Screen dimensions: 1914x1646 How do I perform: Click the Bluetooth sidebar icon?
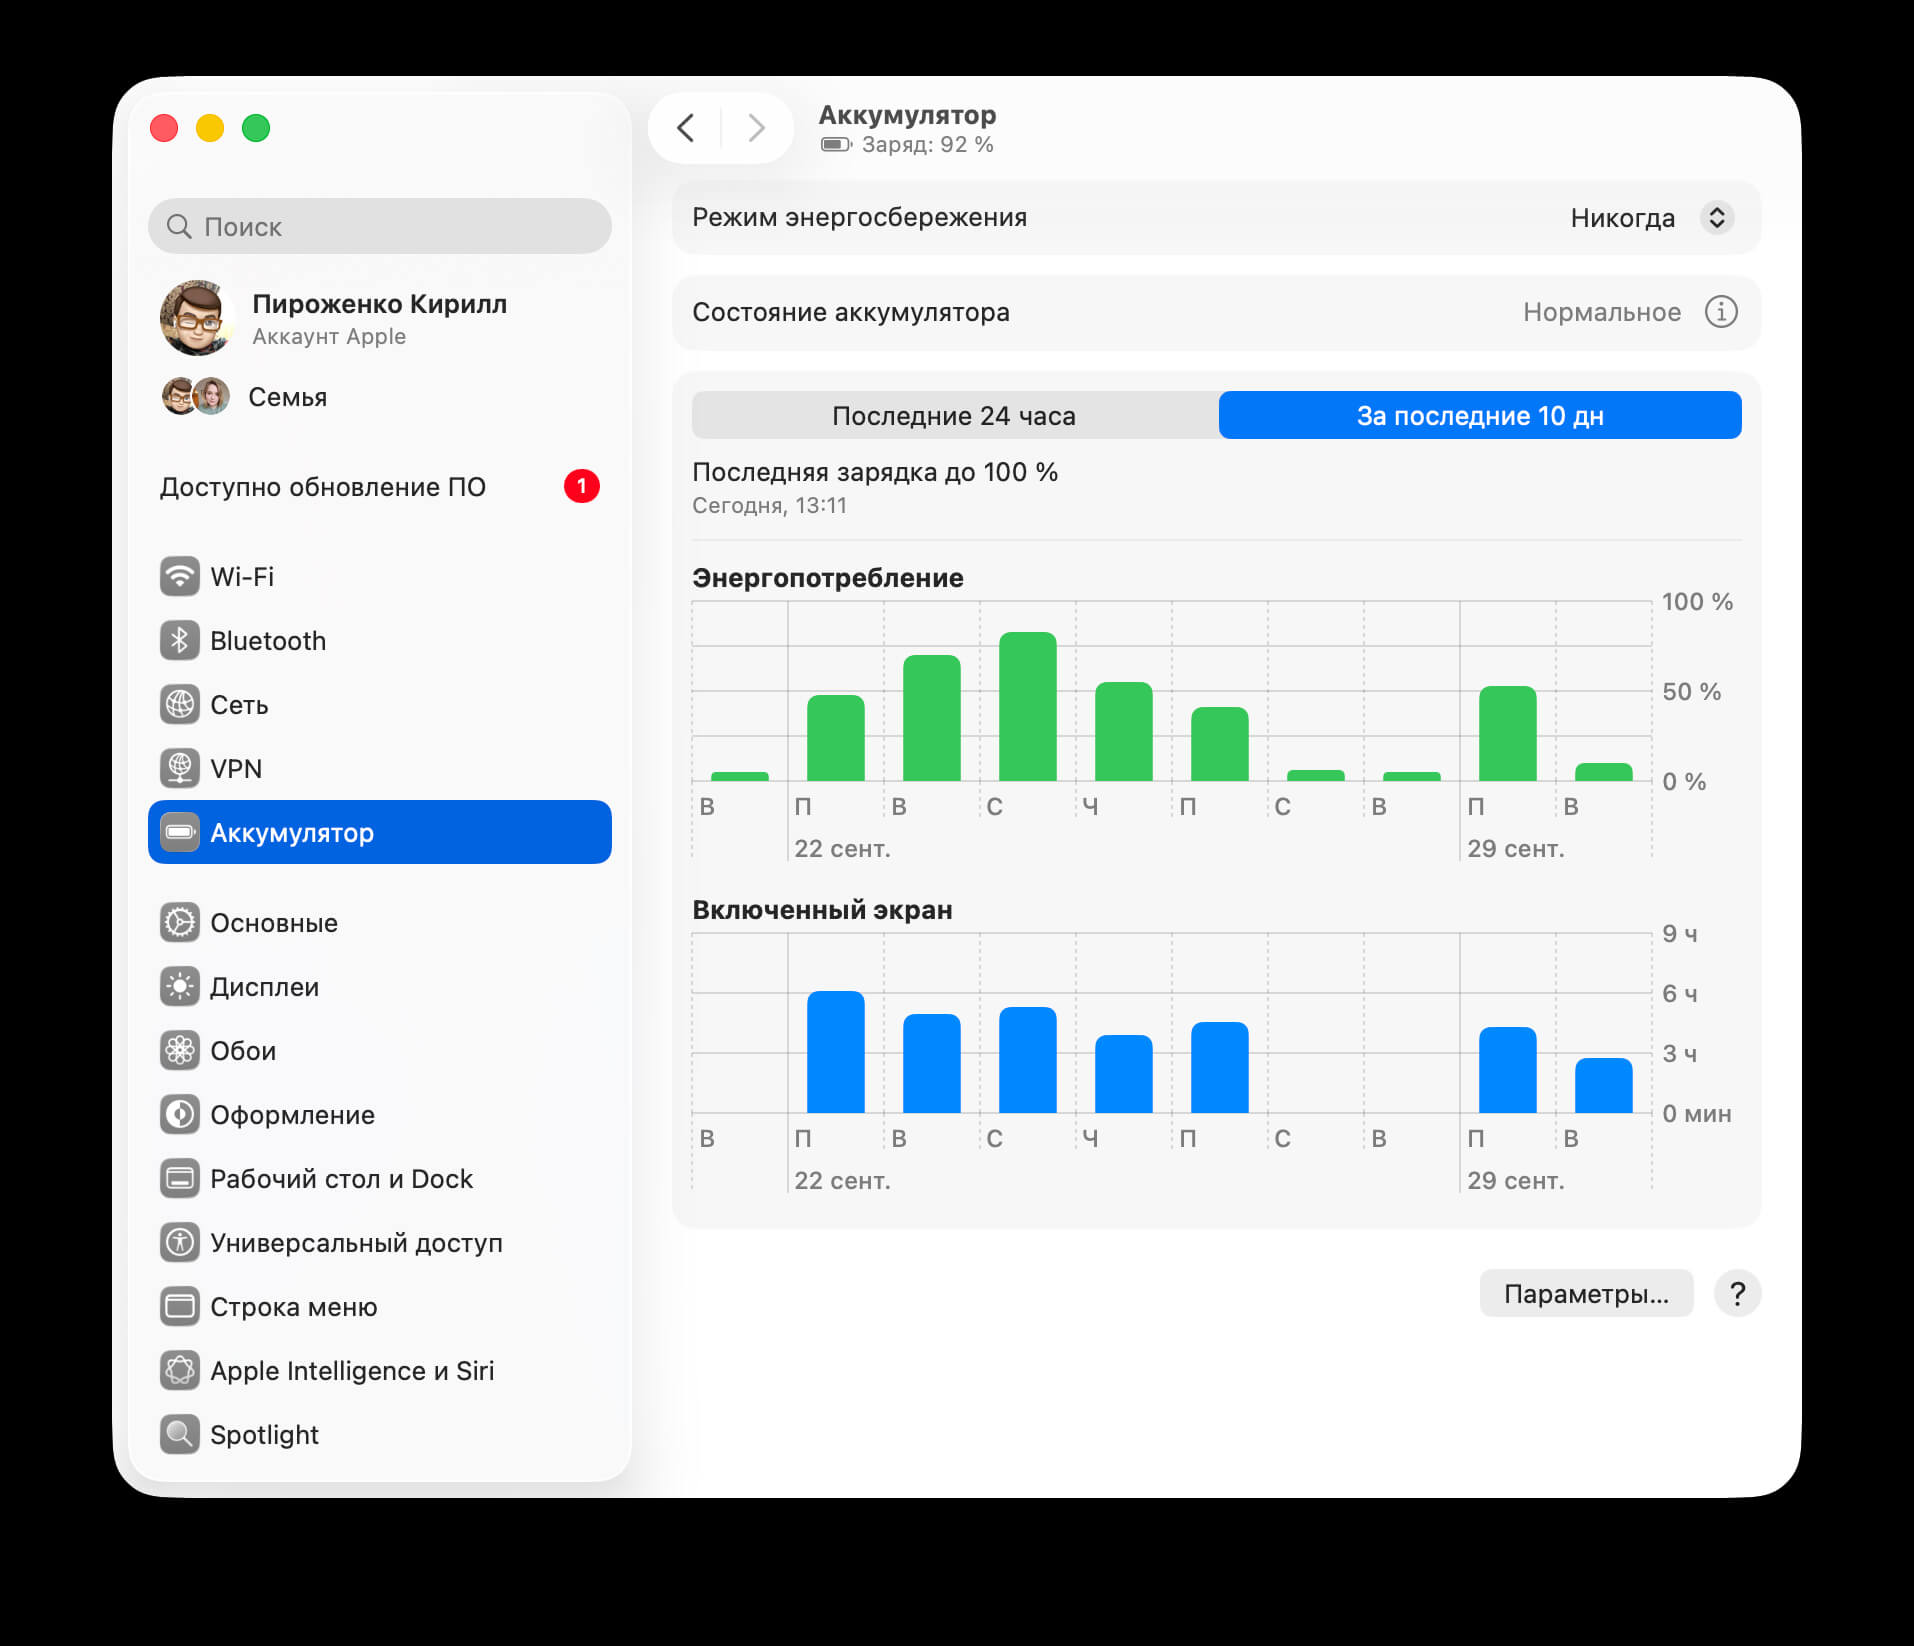(180, 641)
